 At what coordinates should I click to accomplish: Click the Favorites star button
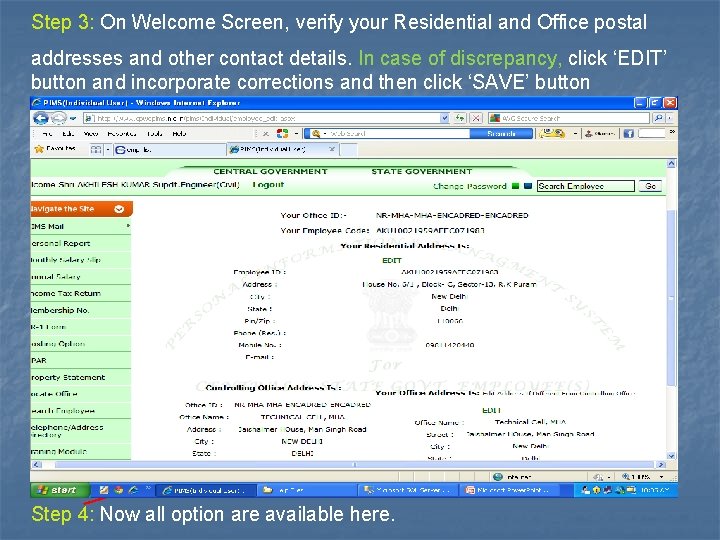point(55,149)
